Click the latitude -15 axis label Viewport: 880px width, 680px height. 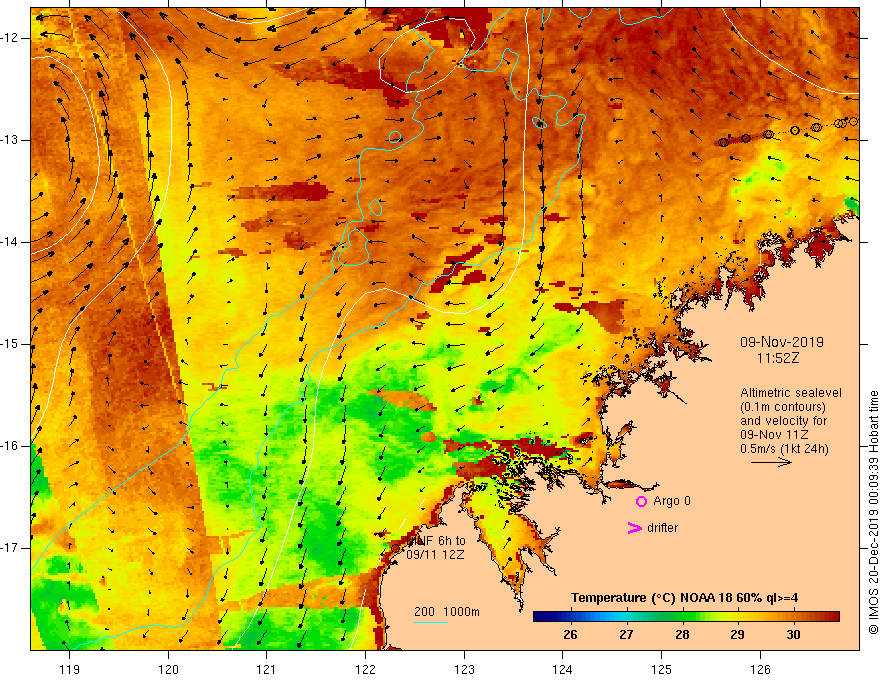click(x=10, y=344)
